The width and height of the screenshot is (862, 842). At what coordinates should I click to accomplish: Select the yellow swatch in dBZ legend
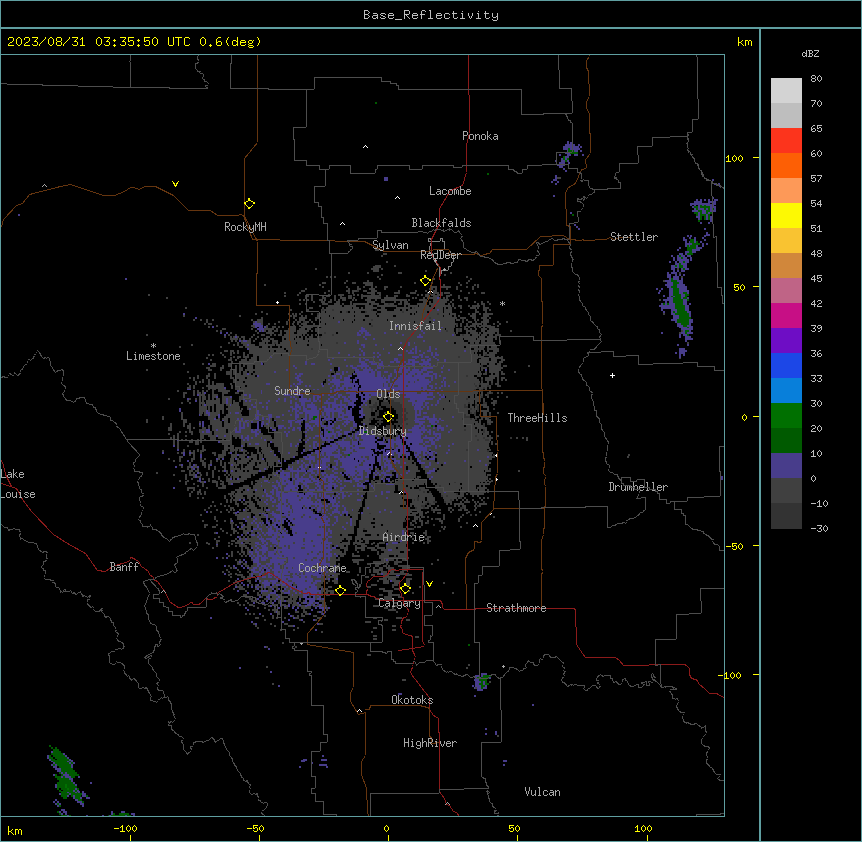(786, 215)
